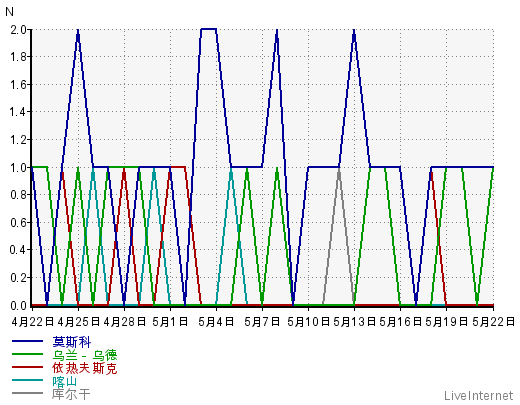Screen dimensions: 520x405
Task: Click the 4月22日 date axis label
Action: tap(33, 322)
